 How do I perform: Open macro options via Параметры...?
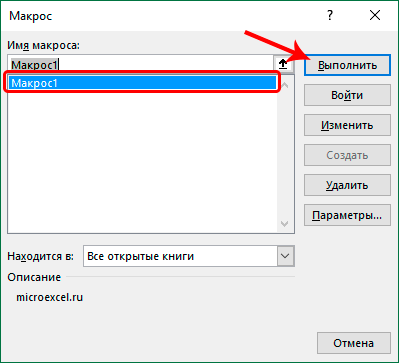(347, 215)
